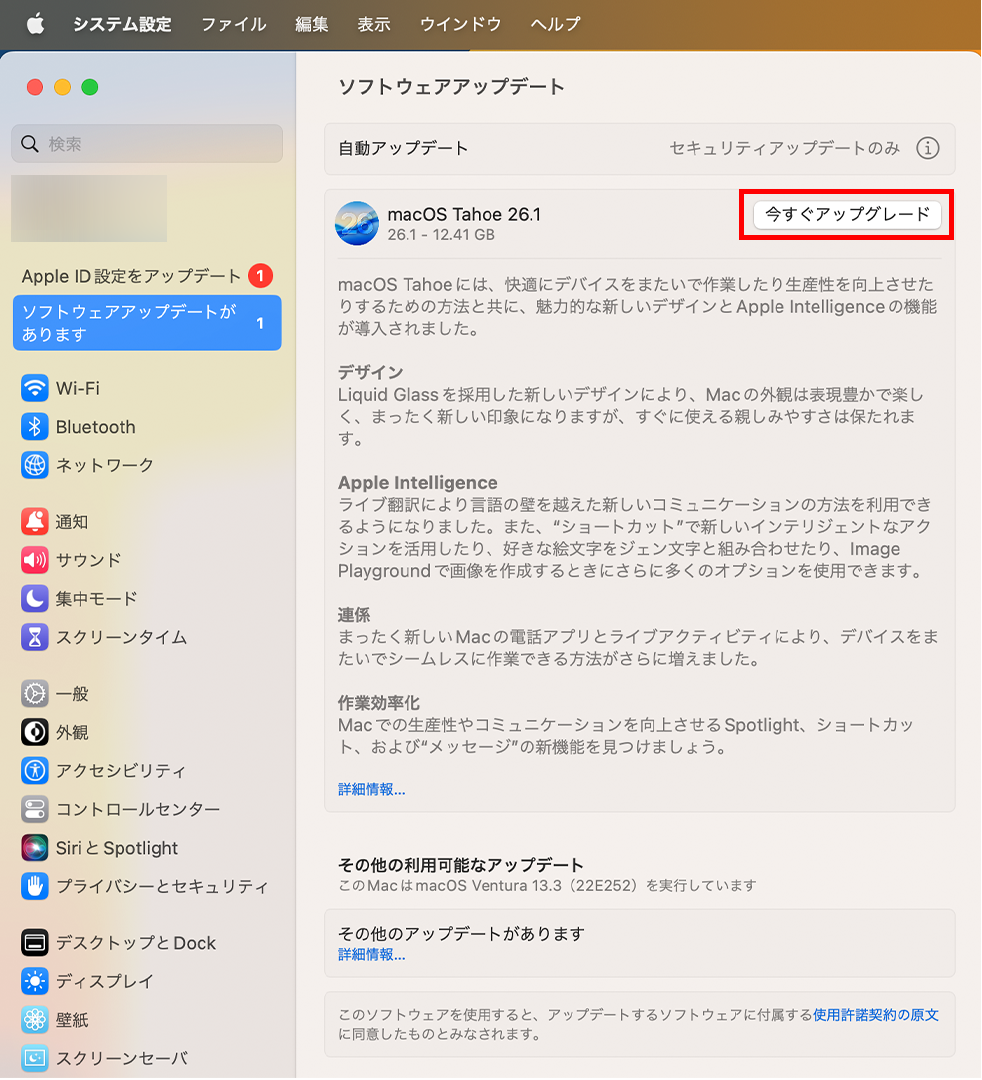Open プライバシーとセキュリティ settings
The image size is (982, 1080).
click(x=162, y=886)
